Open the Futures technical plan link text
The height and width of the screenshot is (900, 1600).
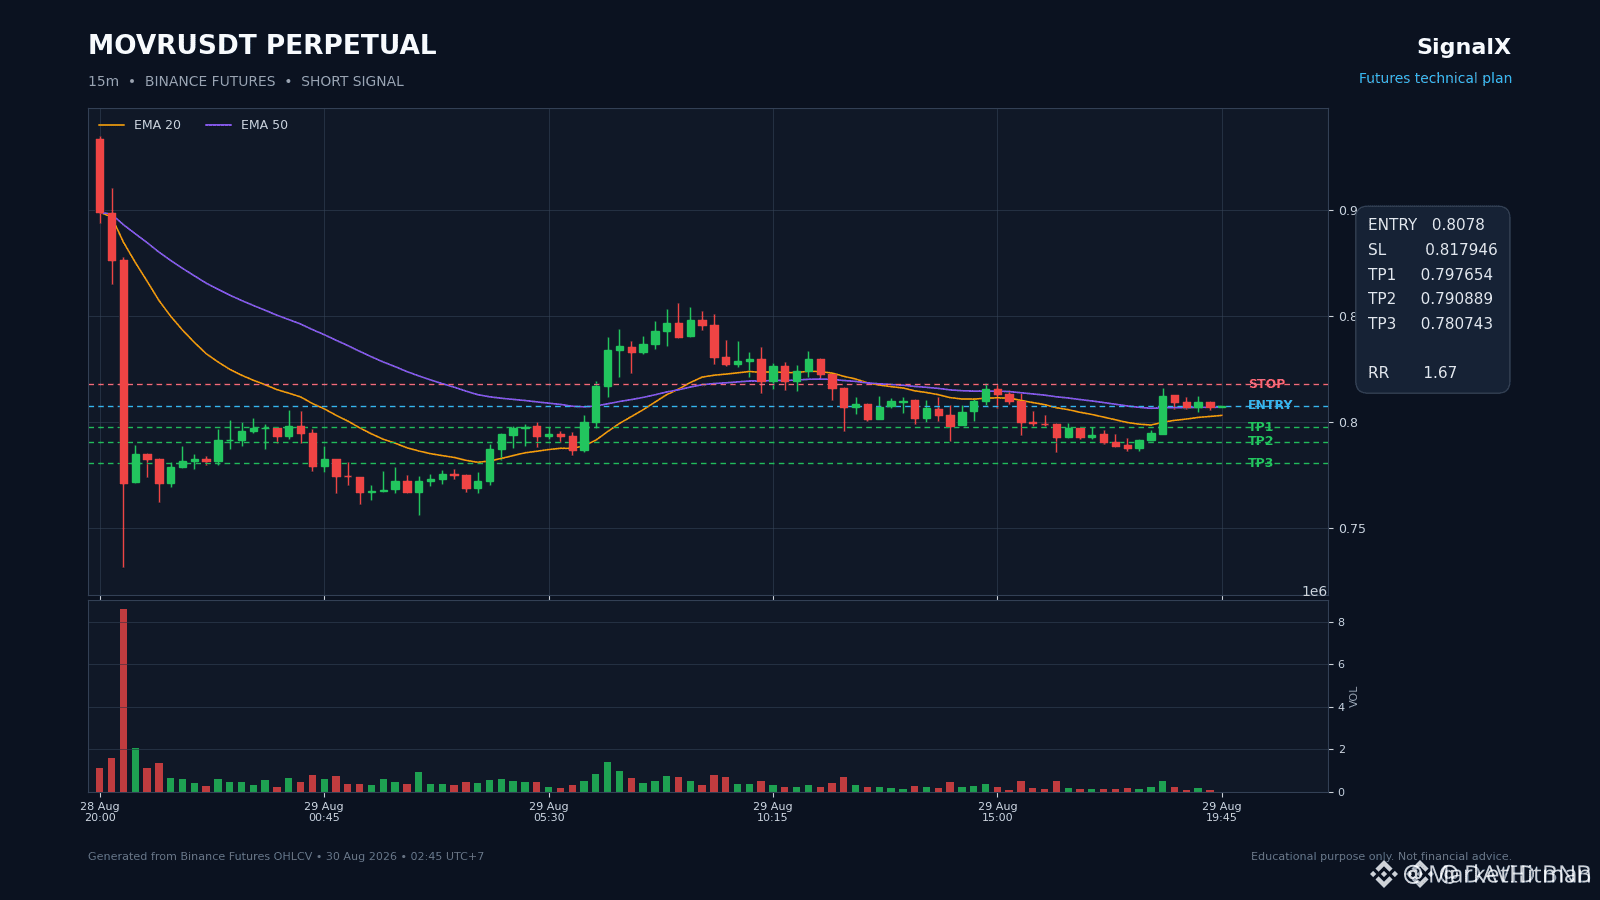[1435, 79]
